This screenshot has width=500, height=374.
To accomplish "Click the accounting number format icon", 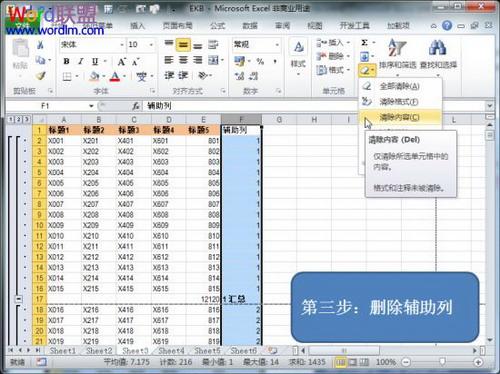I will point(239,61).
